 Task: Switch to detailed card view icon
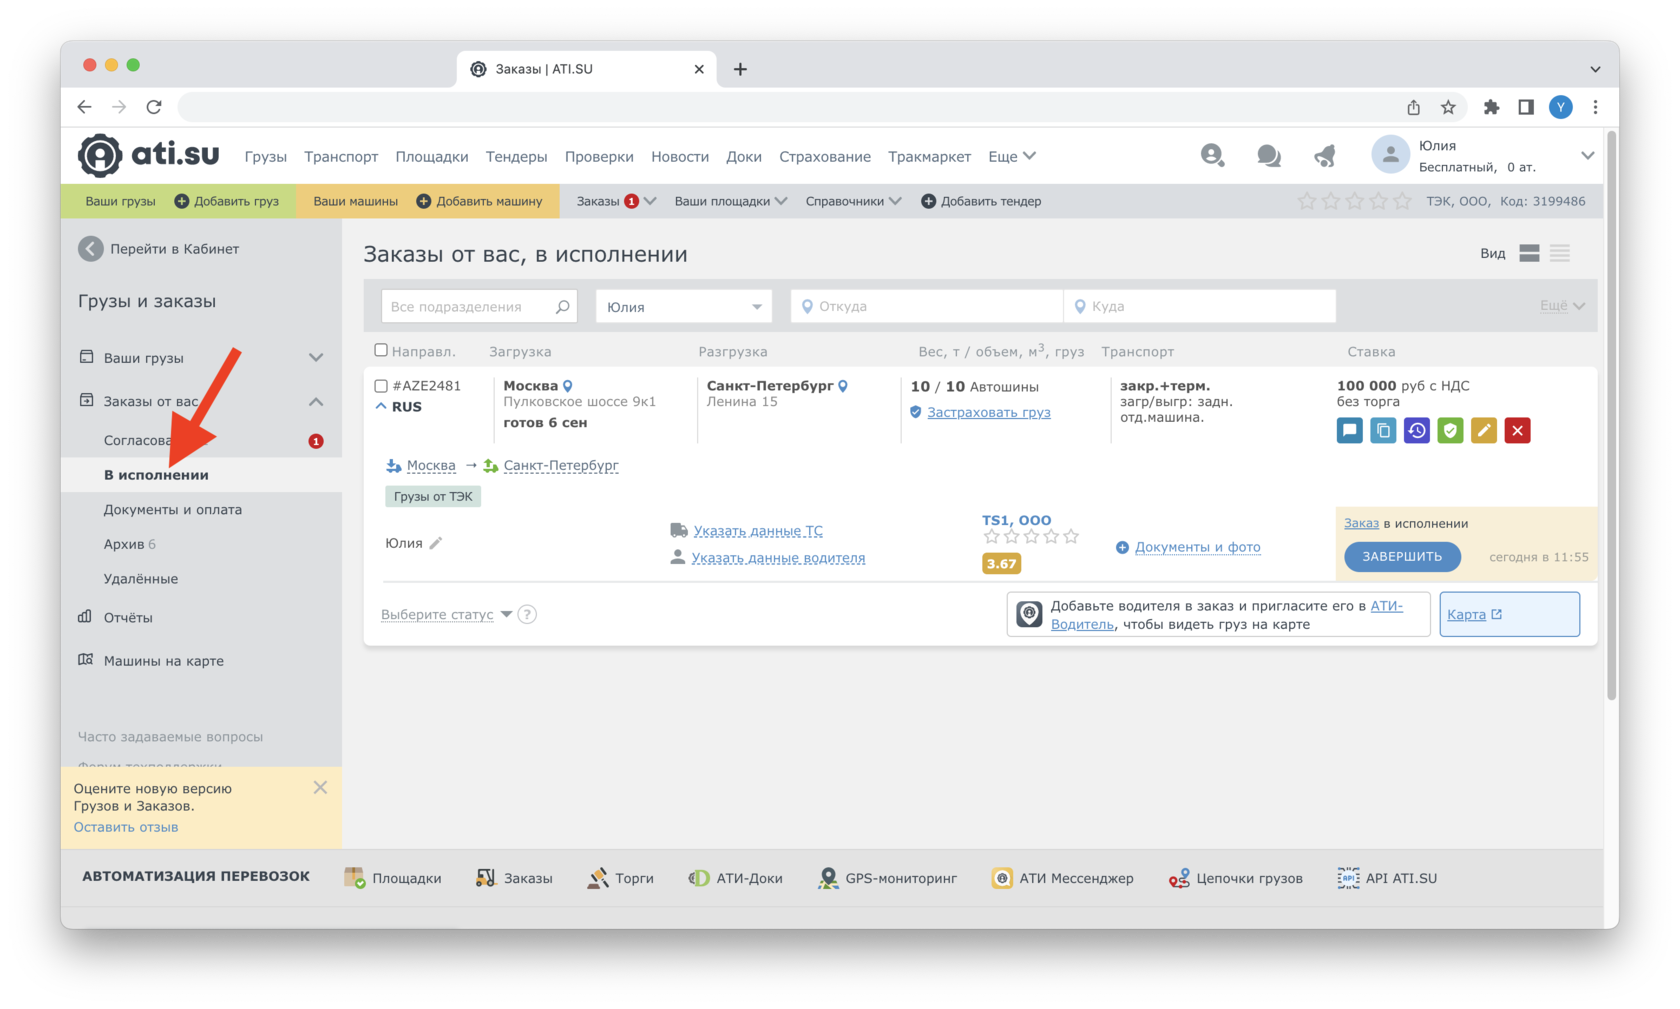click(1529, 253)
